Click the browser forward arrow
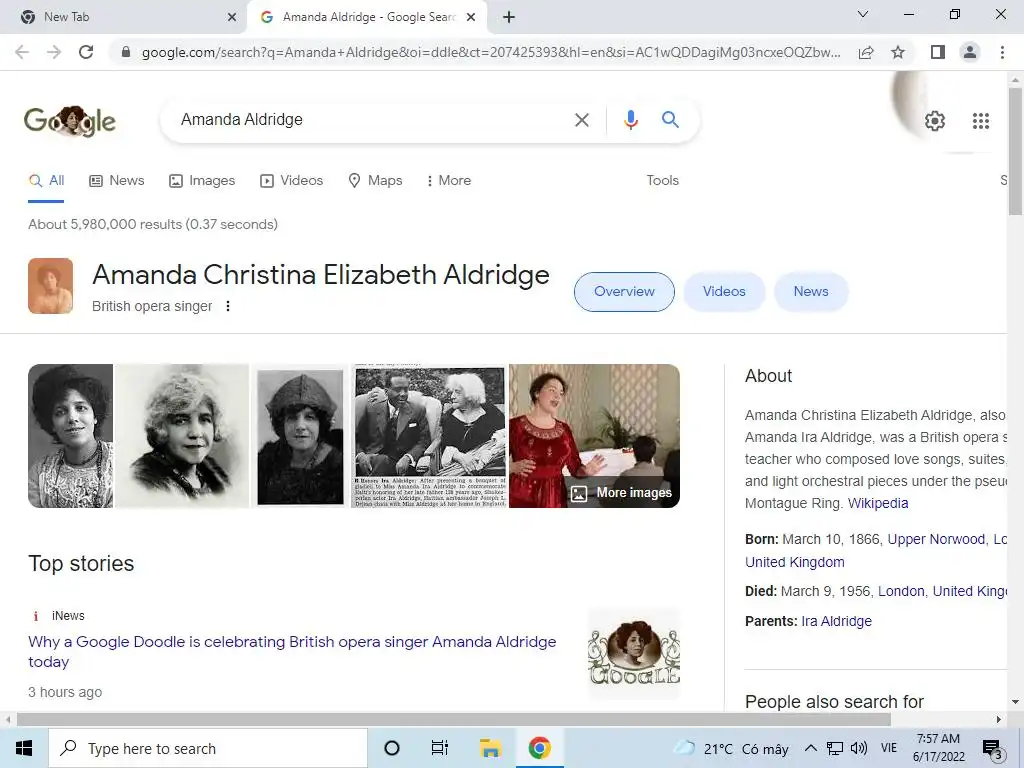This screenshot has width=1024, height=768. tap(54, 52)
